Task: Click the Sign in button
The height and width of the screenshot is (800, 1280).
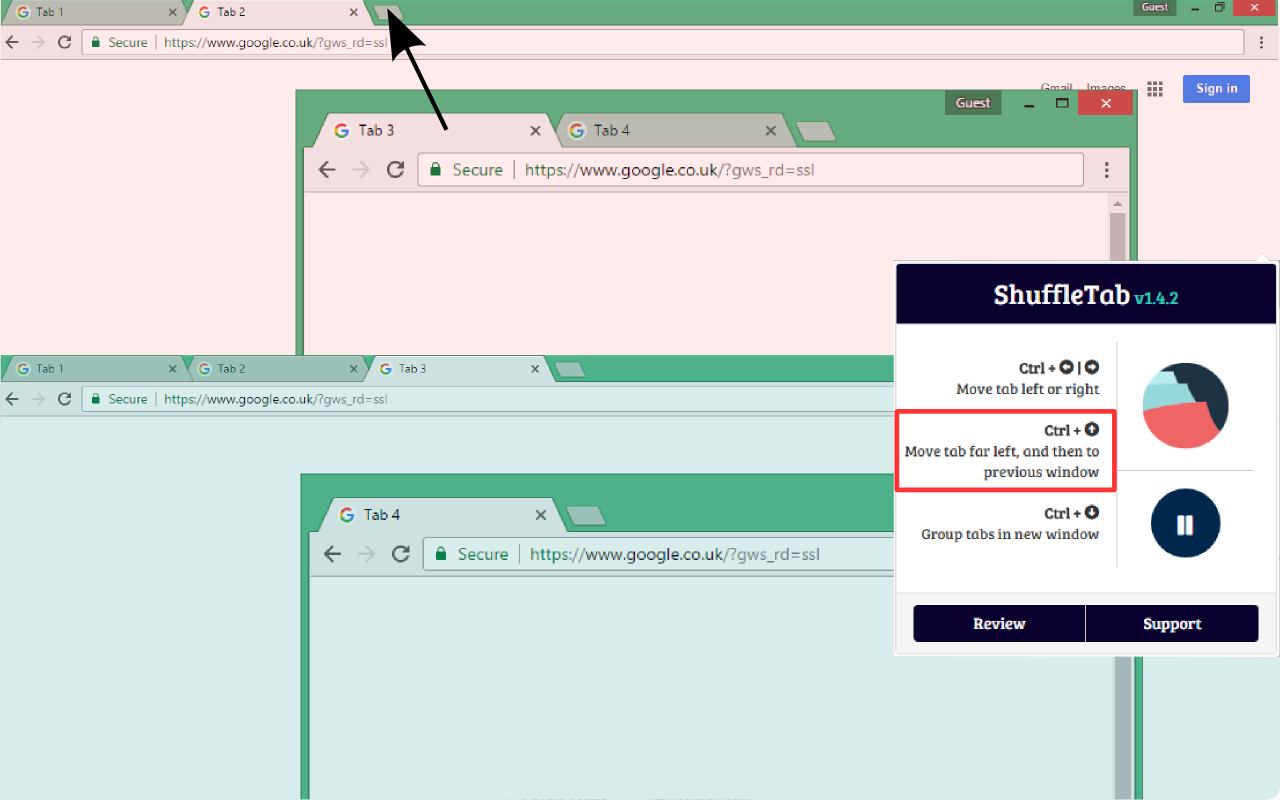Action: click(1216, 88)
